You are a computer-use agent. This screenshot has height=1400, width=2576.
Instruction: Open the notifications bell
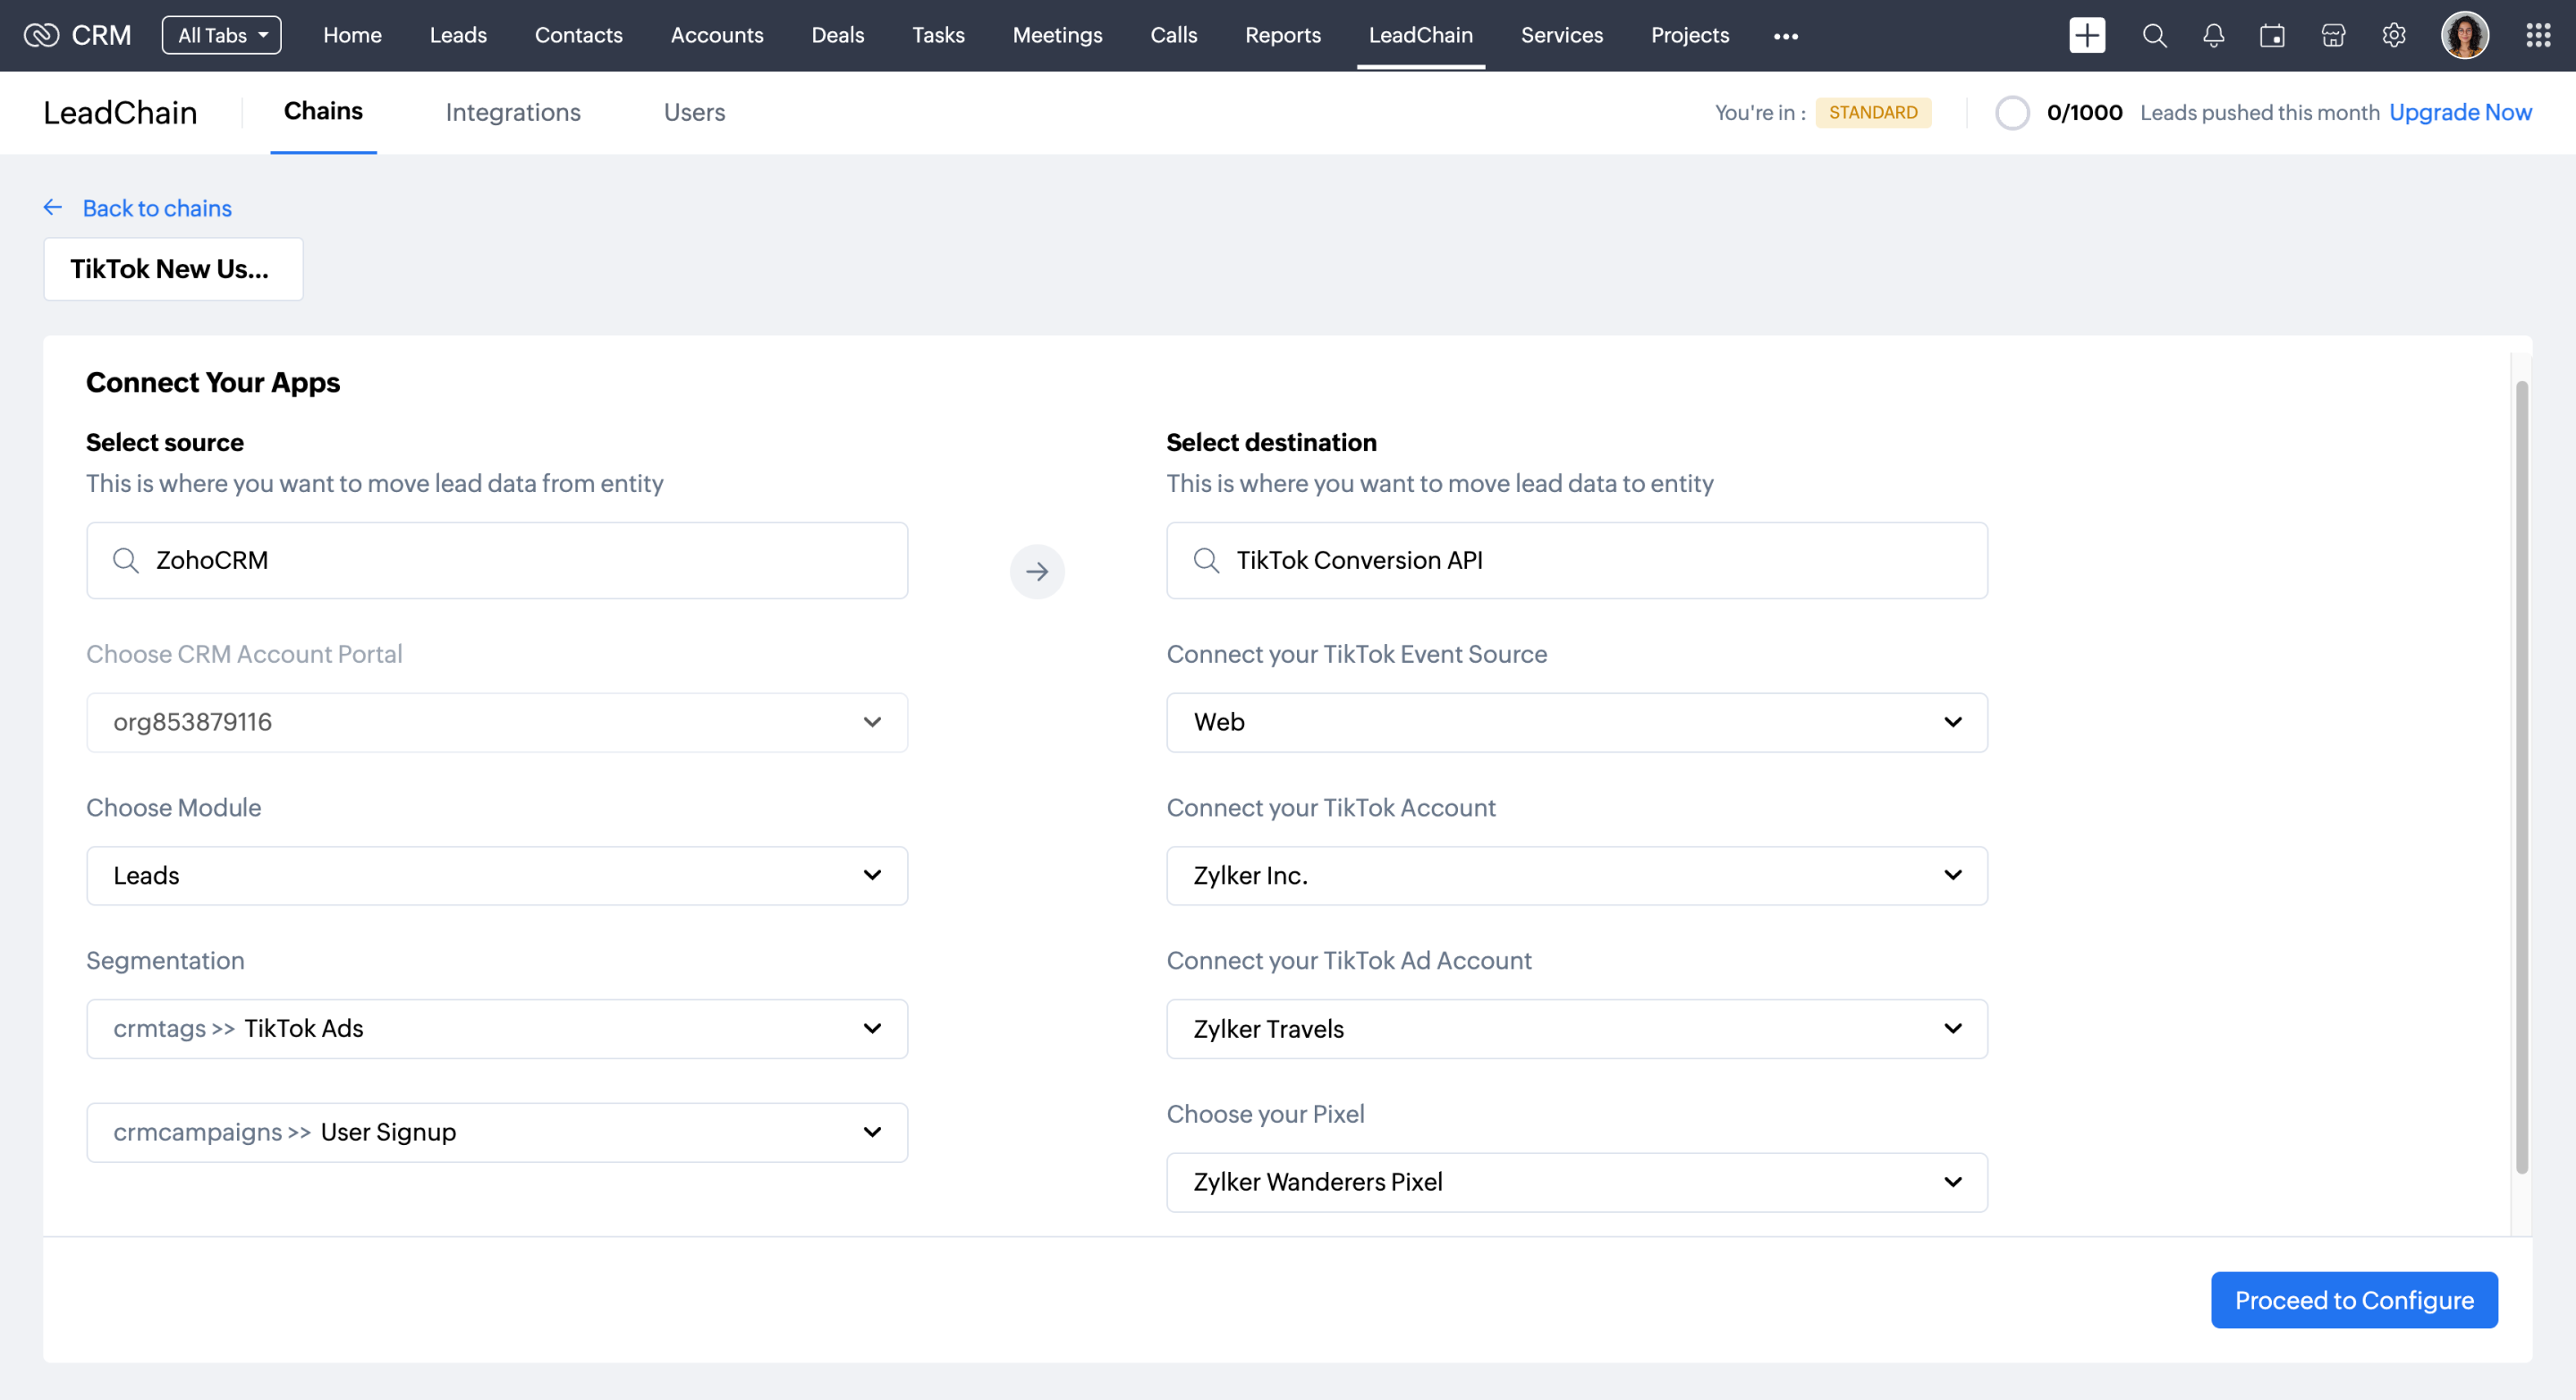point(2213,36)
